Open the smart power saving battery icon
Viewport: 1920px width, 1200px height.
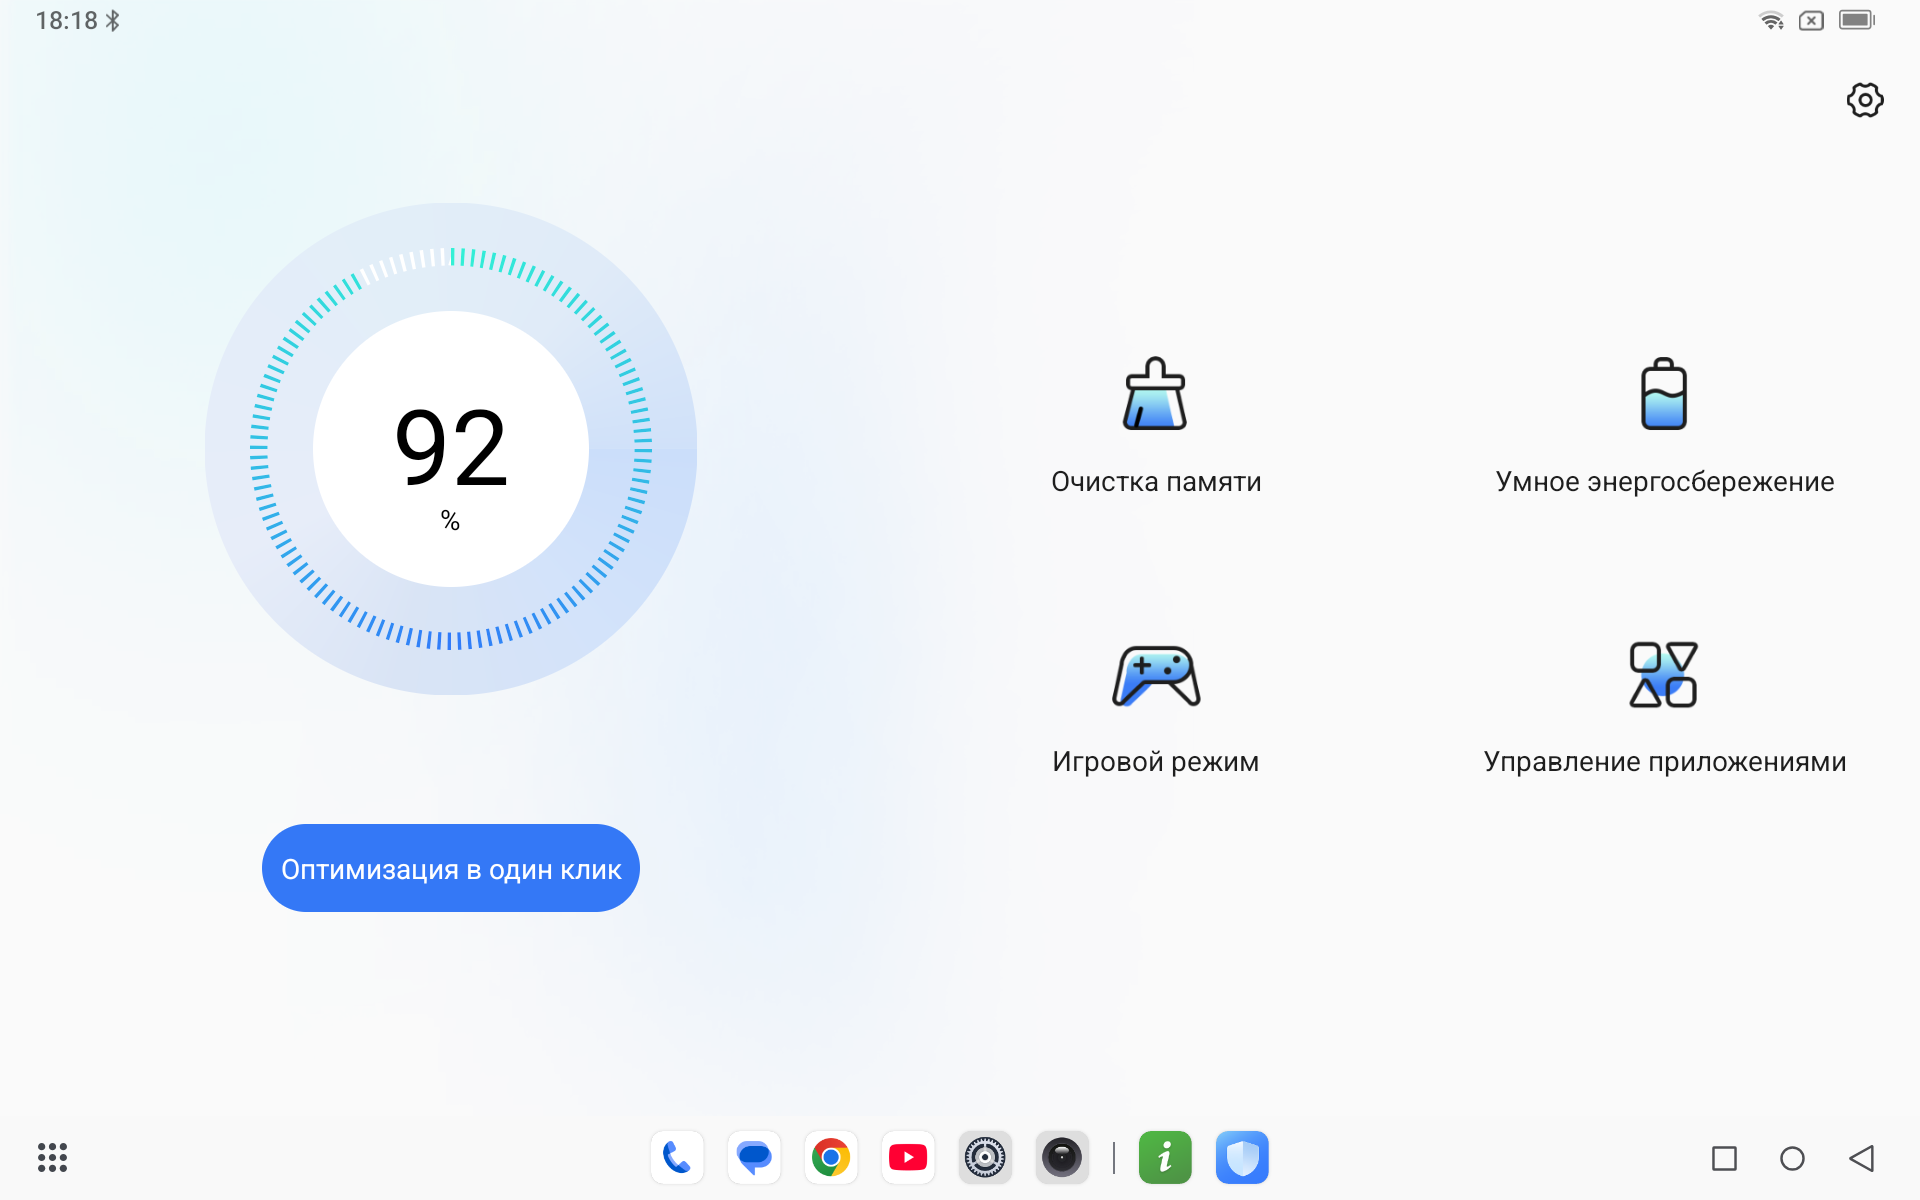pyautogui.click(x=1663, y=394)
